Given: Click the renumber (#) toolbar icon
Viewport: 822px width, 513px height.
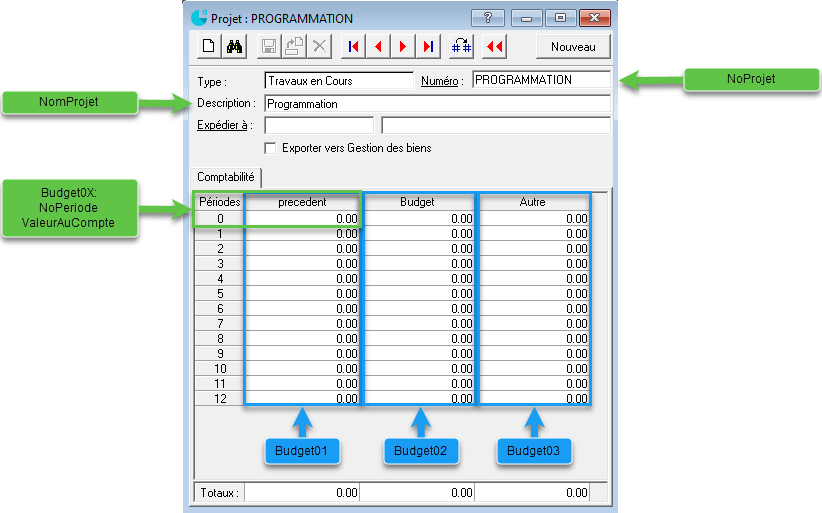Looking at the screenshot, I should [461, 46].
